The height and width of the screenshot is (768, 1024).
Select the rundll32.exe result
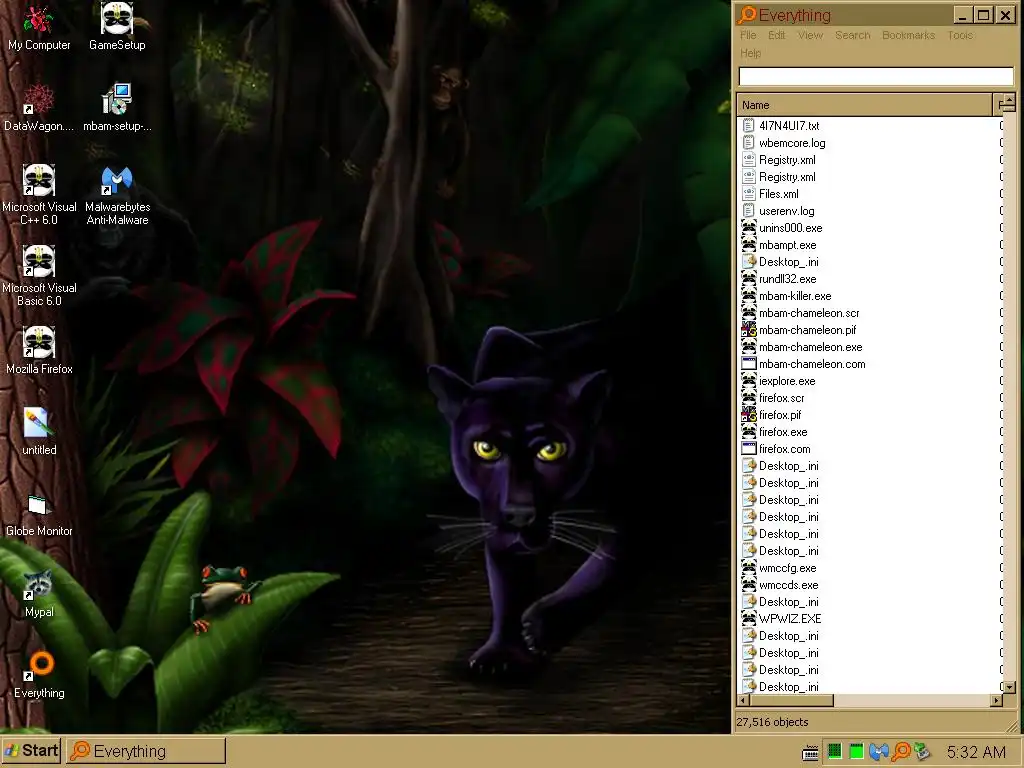coord(787,279)
